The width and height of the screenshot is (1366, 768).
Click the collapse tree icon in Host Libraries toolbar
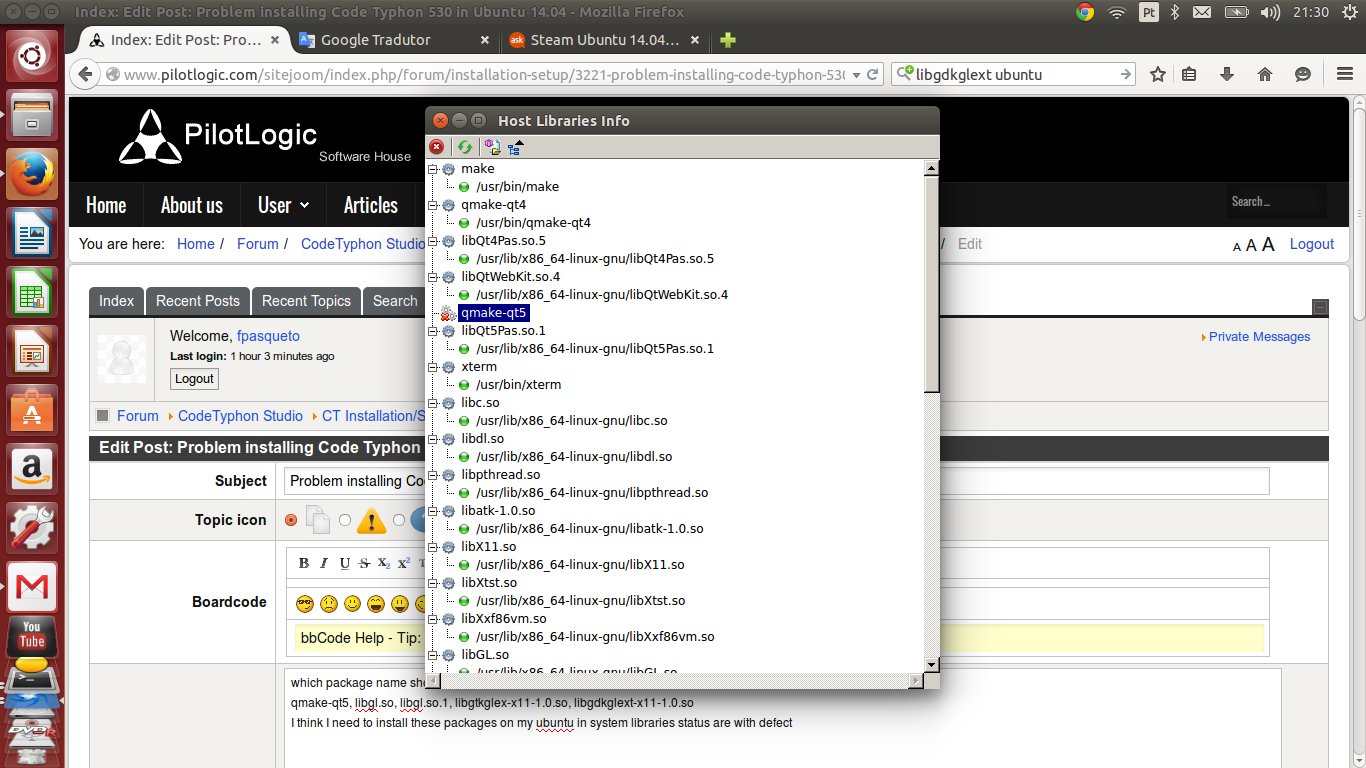[515, 147]
